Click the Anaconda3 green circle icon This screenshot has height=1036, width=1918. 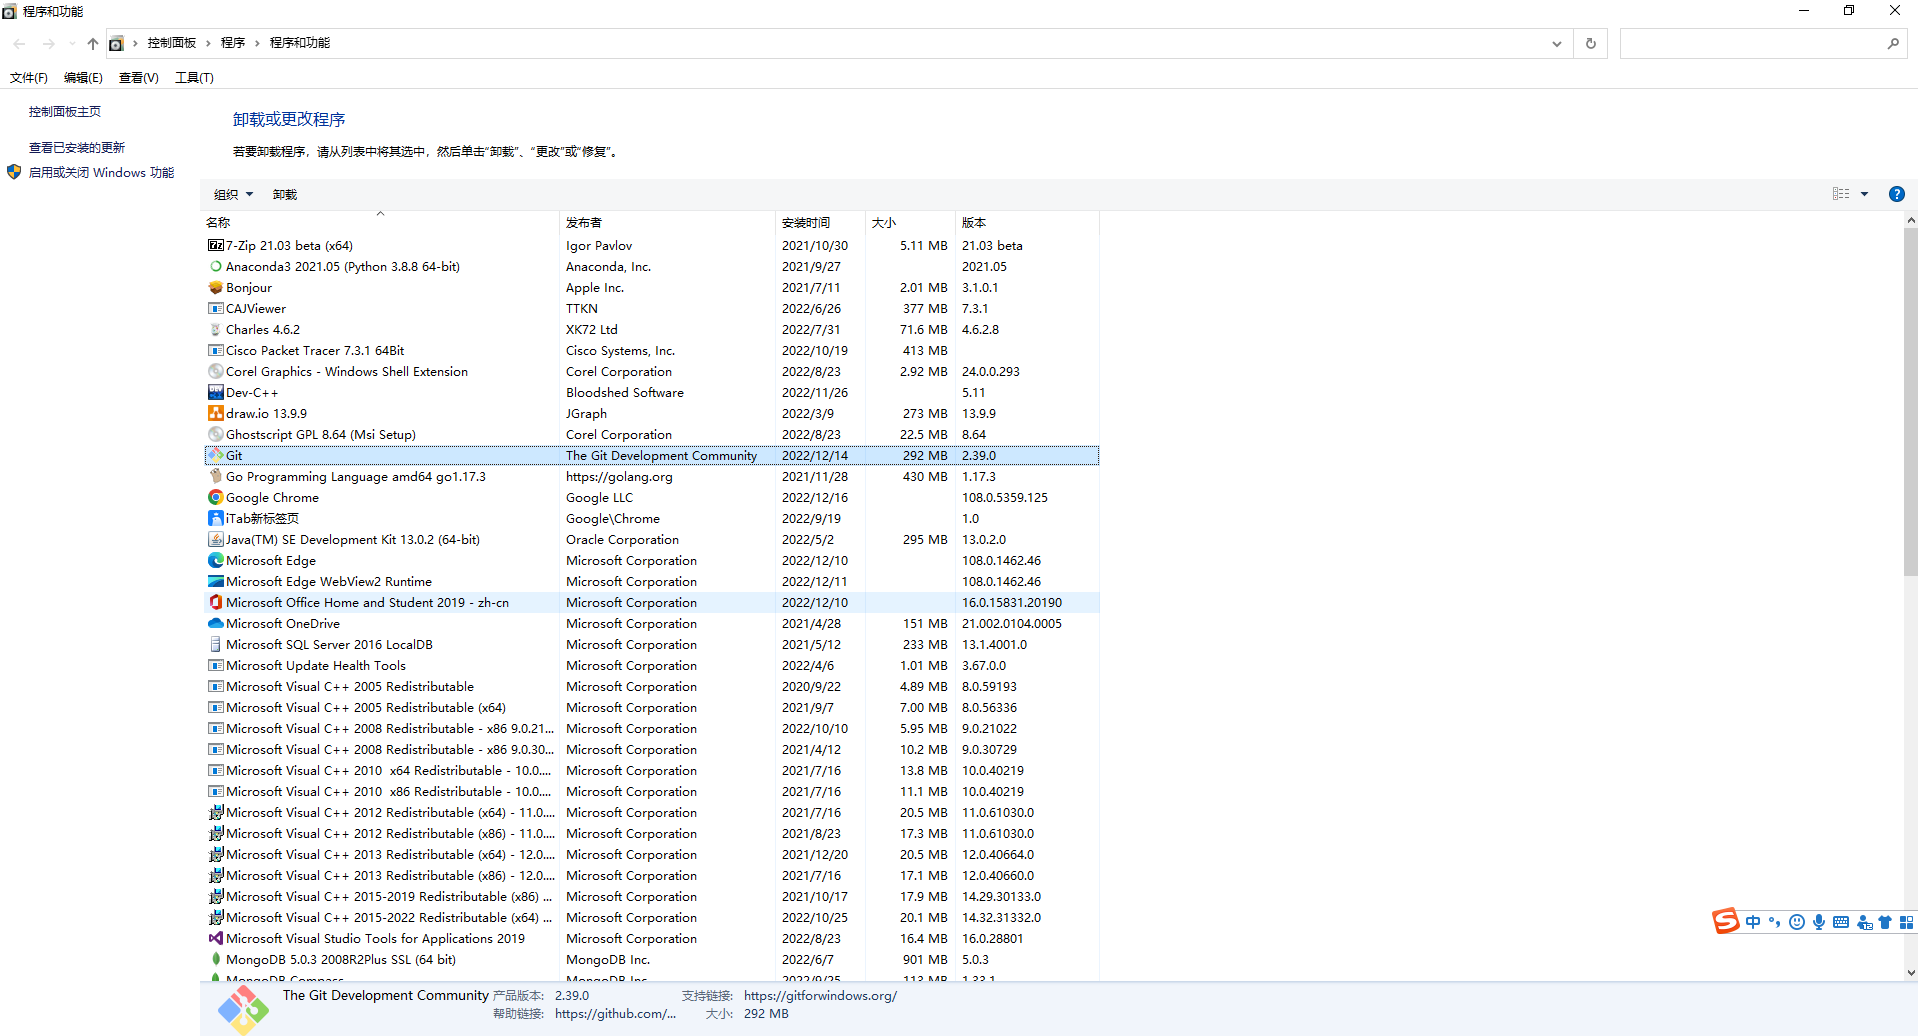tap(215, 266)
